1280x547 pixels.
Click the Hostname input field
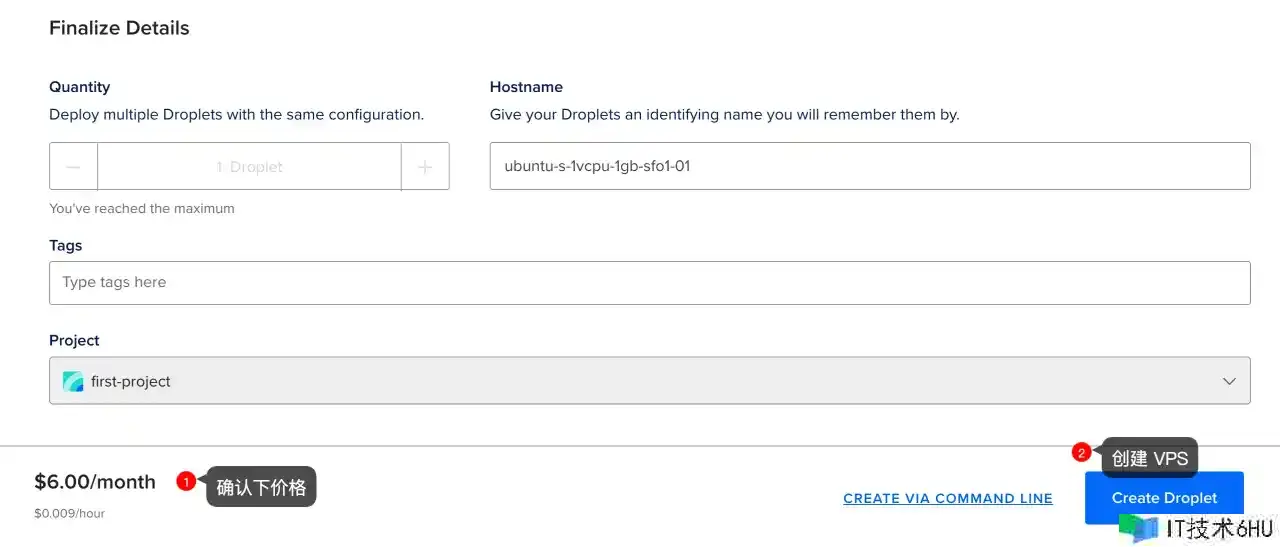pos(869,166)
